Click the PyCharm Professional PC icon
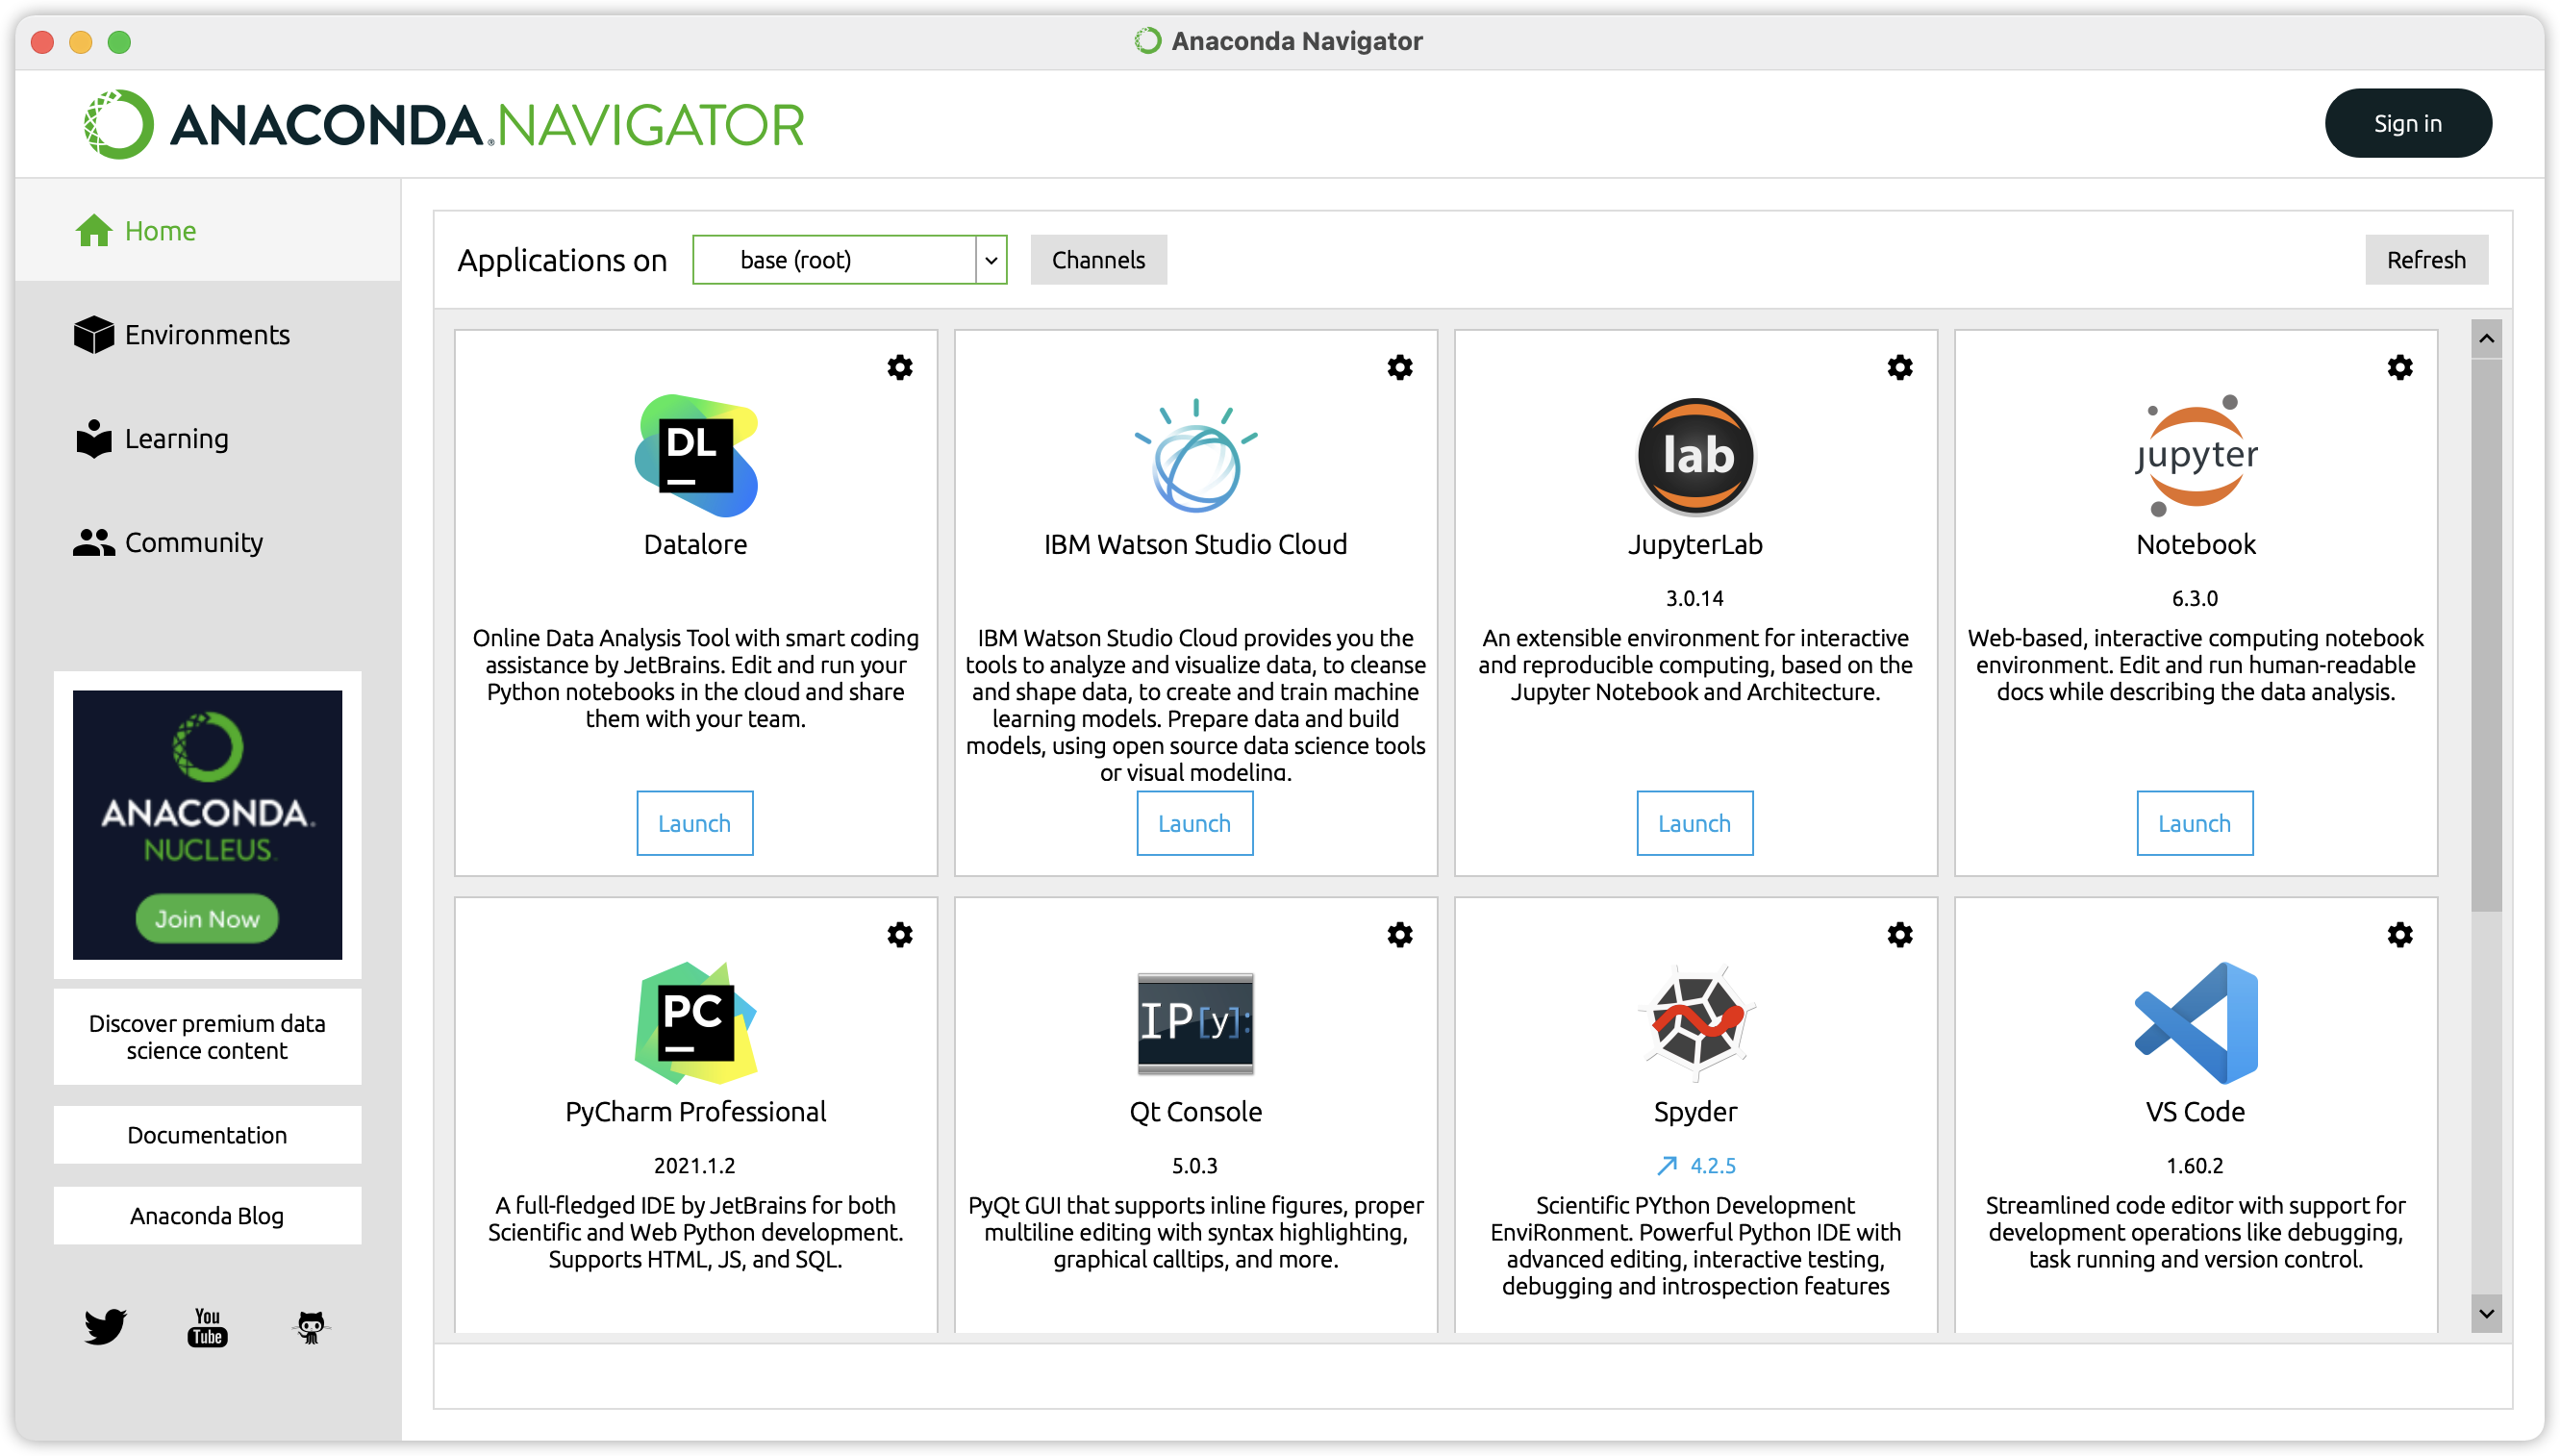 [696, 1023]
